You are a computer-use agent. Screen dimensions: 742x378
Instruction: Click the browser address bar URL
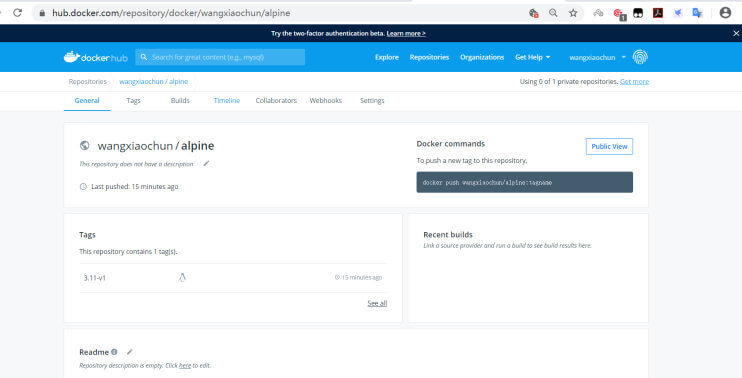click(x=171, y=13)
